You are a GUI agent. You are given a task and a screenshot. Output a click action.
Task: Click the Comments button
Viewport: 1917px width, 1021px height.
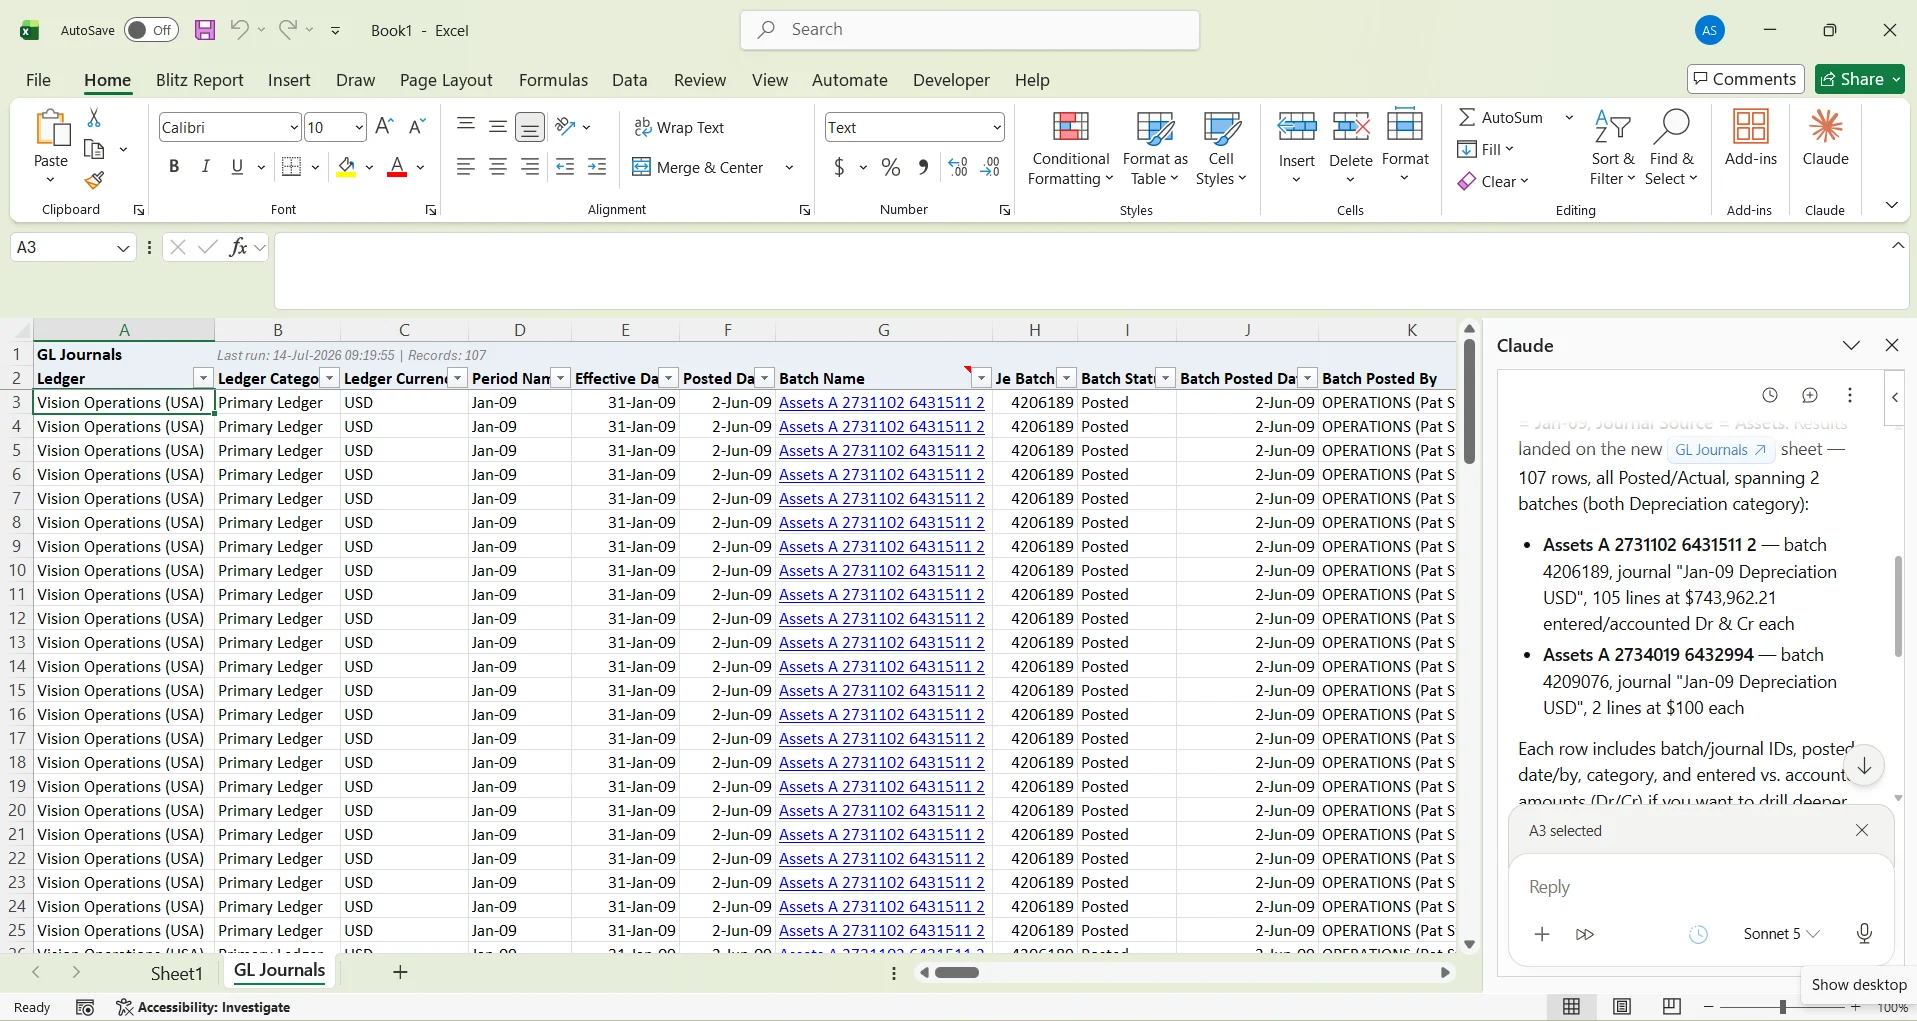1745,79
